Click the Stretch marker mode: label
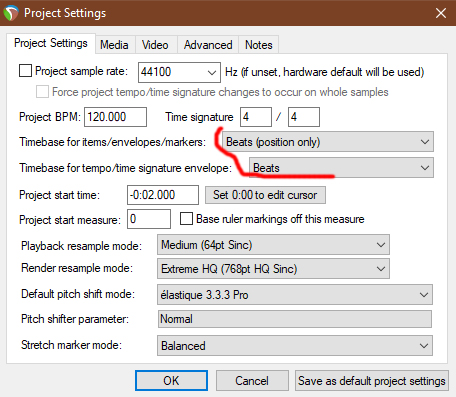 (x=71, y=345)
